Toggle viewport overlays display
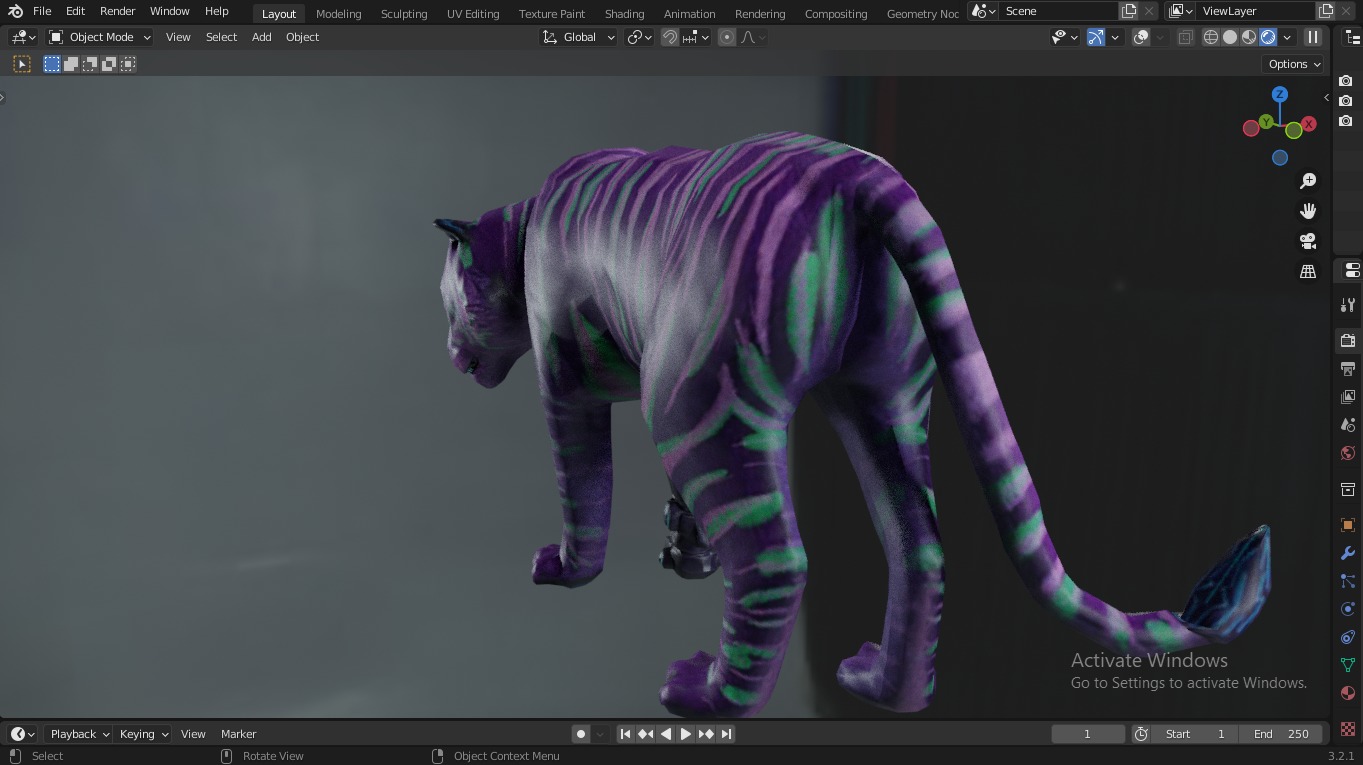This screenshot has height=765, width=1363. click(x=1141, y=37)
